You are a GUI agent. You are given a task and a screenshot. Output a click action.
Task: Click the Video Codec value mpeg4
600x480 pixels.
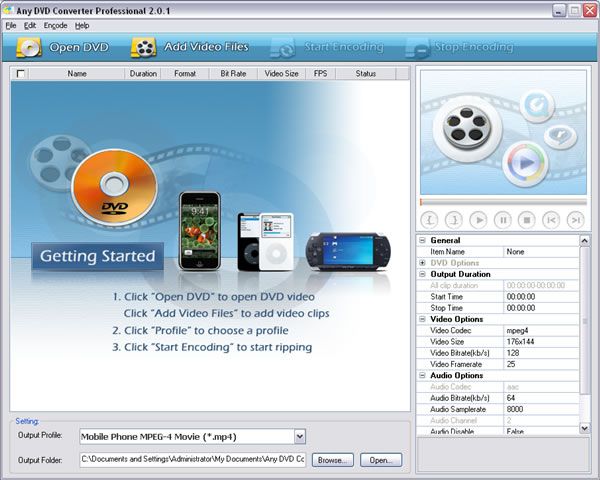[x=517, y=331]
